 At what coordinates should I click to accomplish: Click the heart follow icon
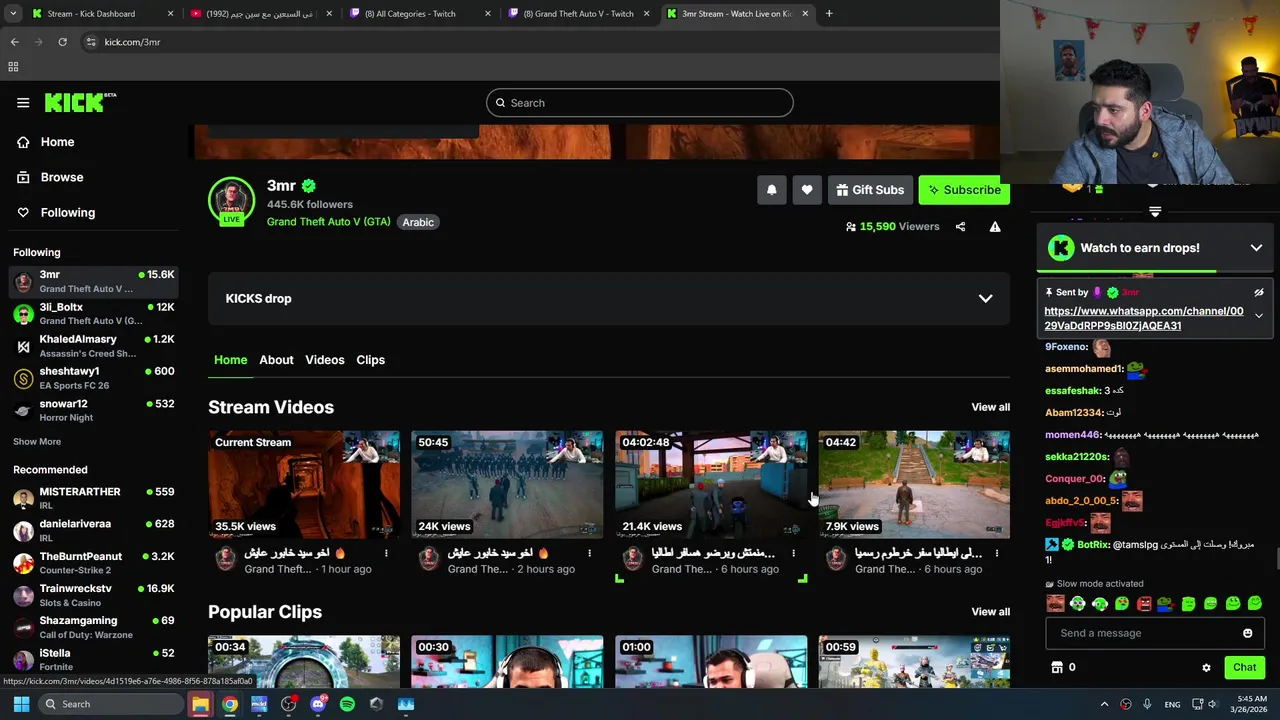807,190
